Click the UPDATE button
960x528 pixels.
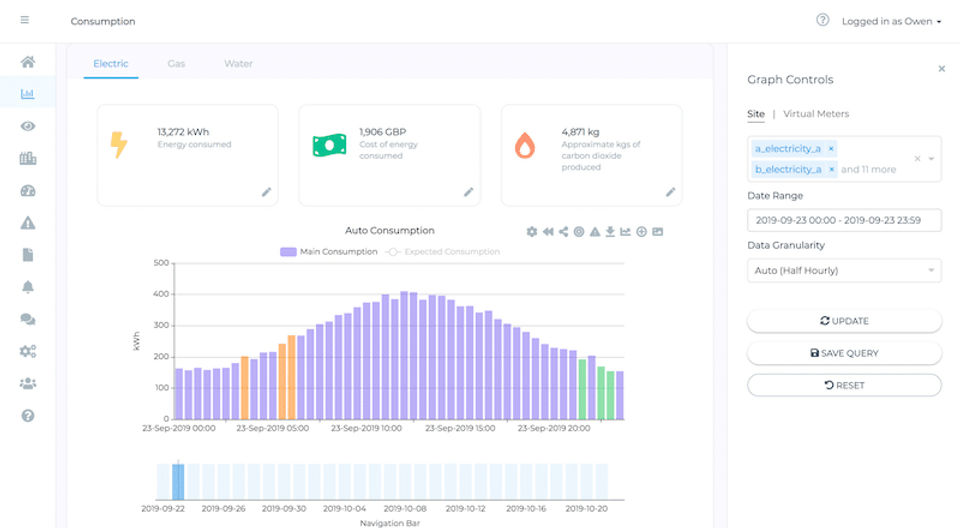point(844,321)
